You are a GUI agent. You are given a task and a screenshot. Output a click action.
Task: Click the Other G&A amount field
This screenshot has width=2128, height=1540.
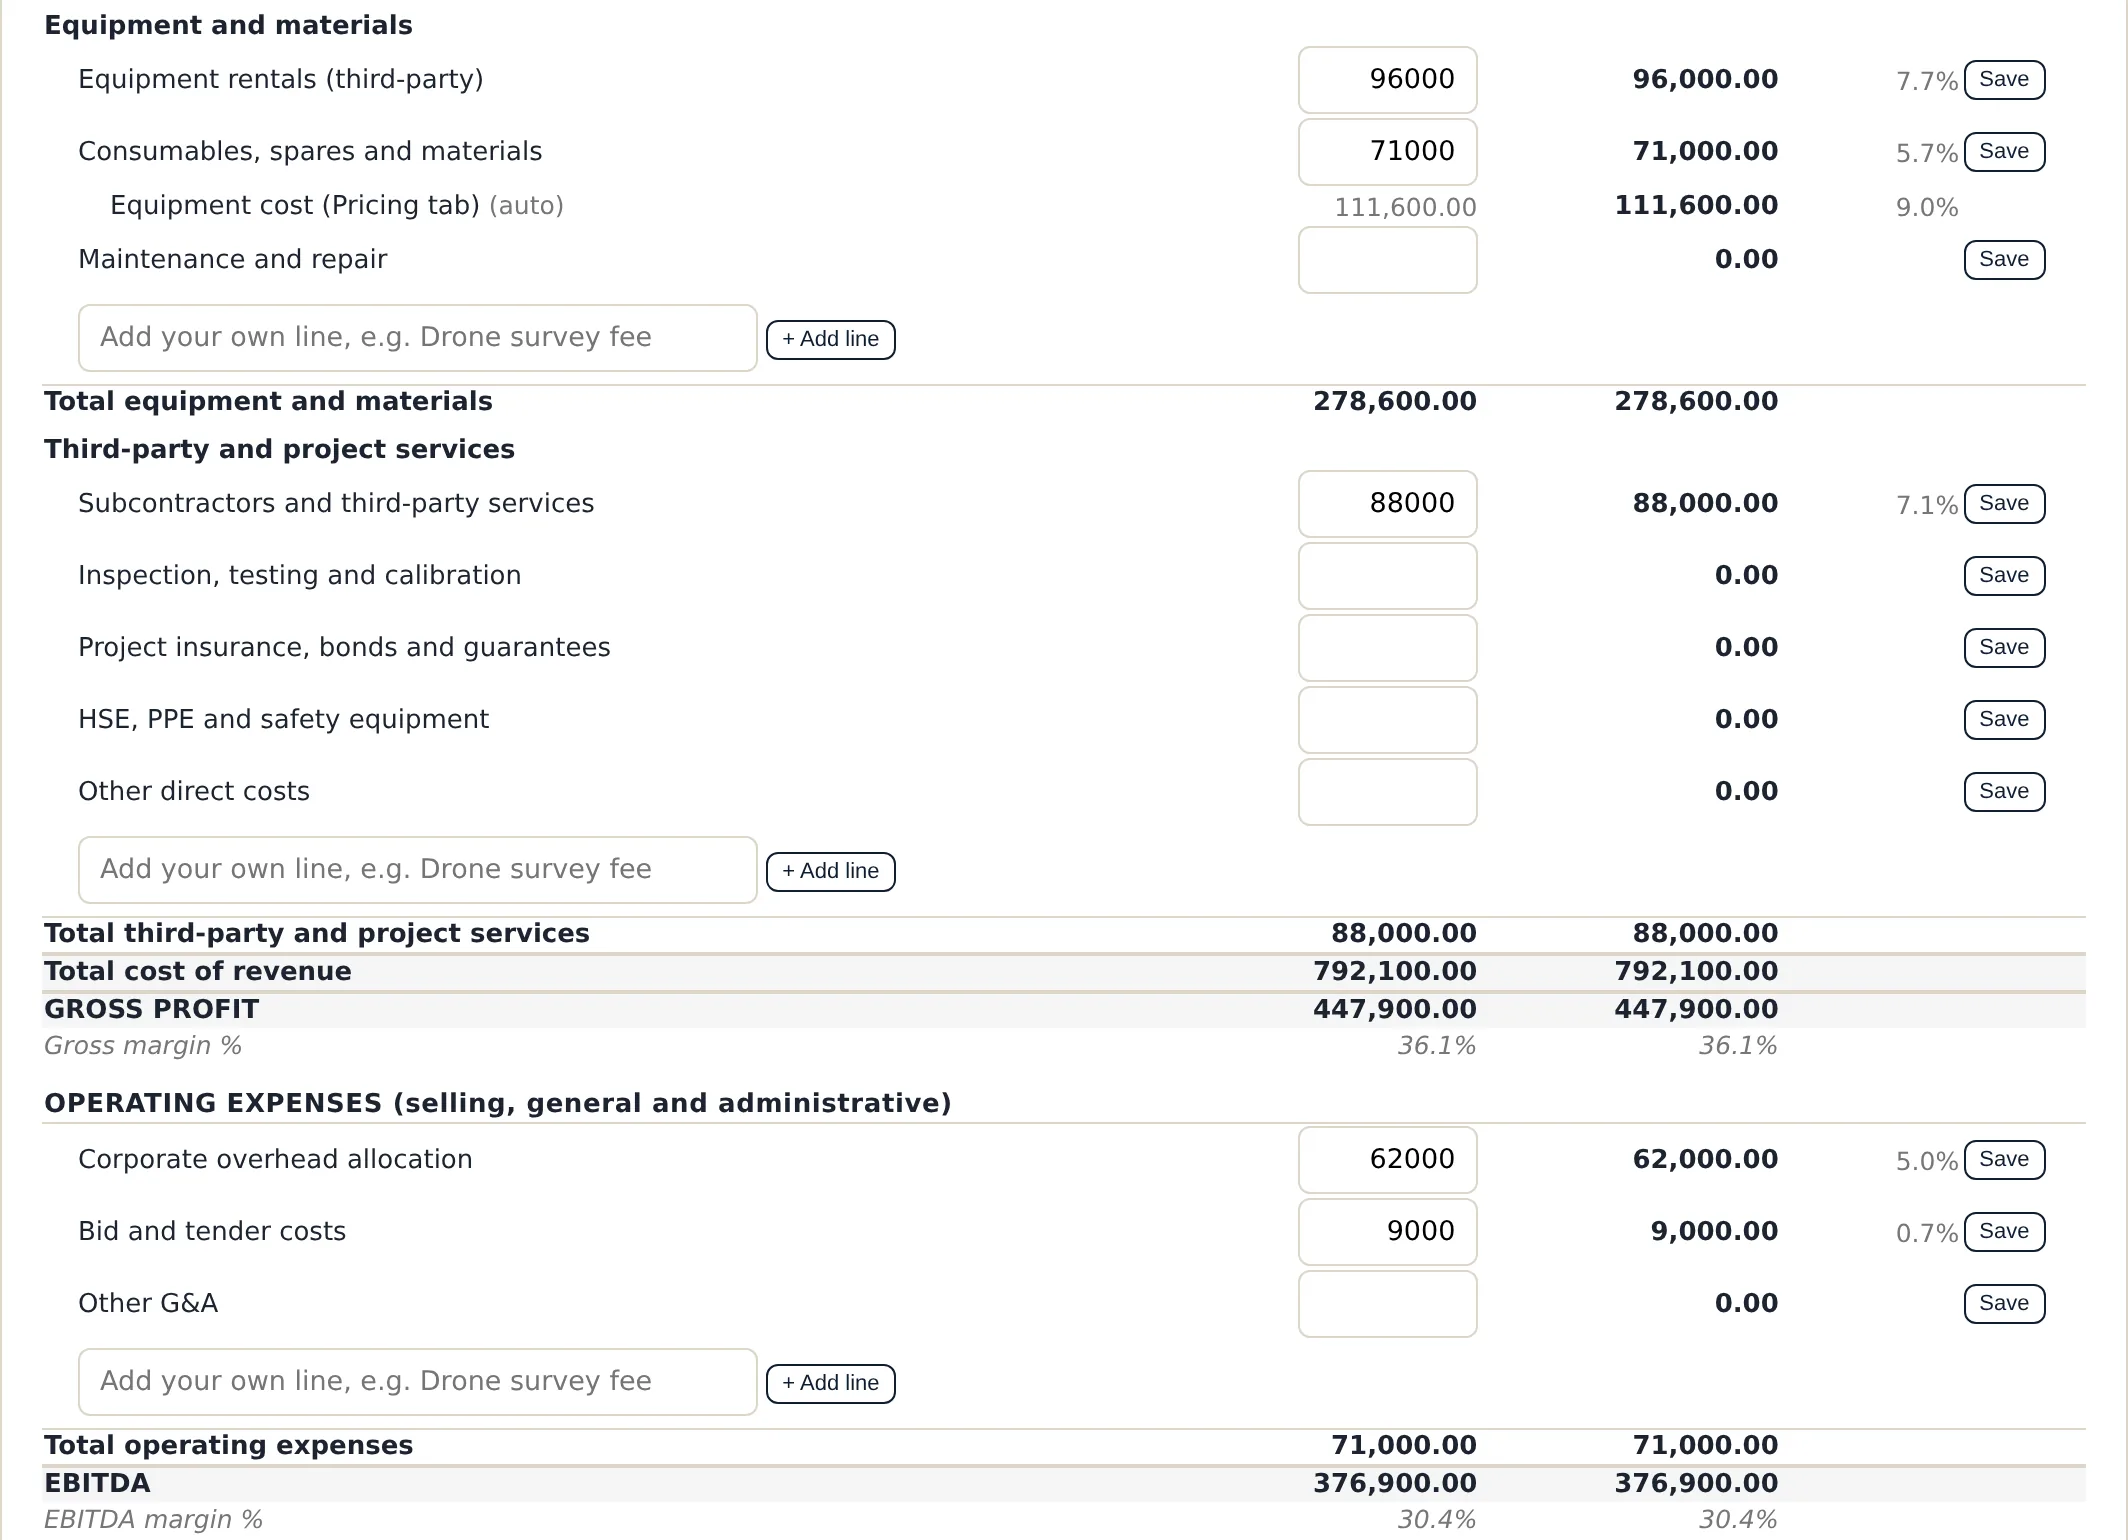[1387, 1304]
